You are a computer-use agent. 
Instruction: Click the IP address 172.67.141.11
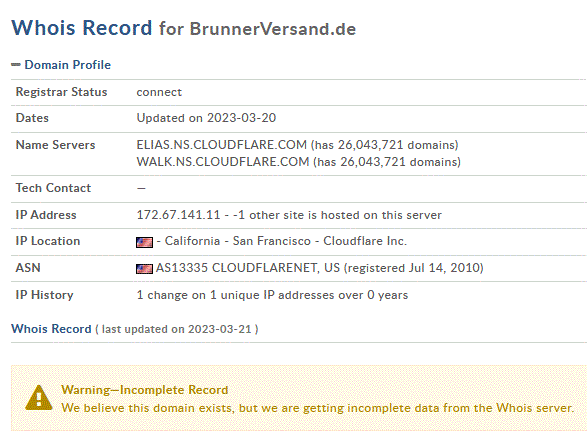tap(178, 215)
